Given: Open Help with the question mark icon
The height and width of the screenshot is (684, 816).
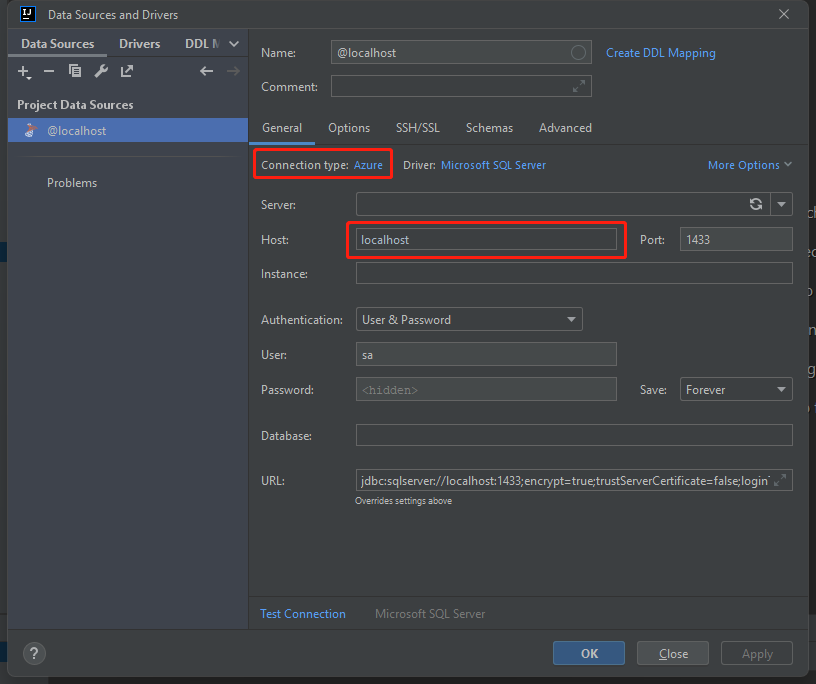Looking at the screenshot, I should 33,653.
